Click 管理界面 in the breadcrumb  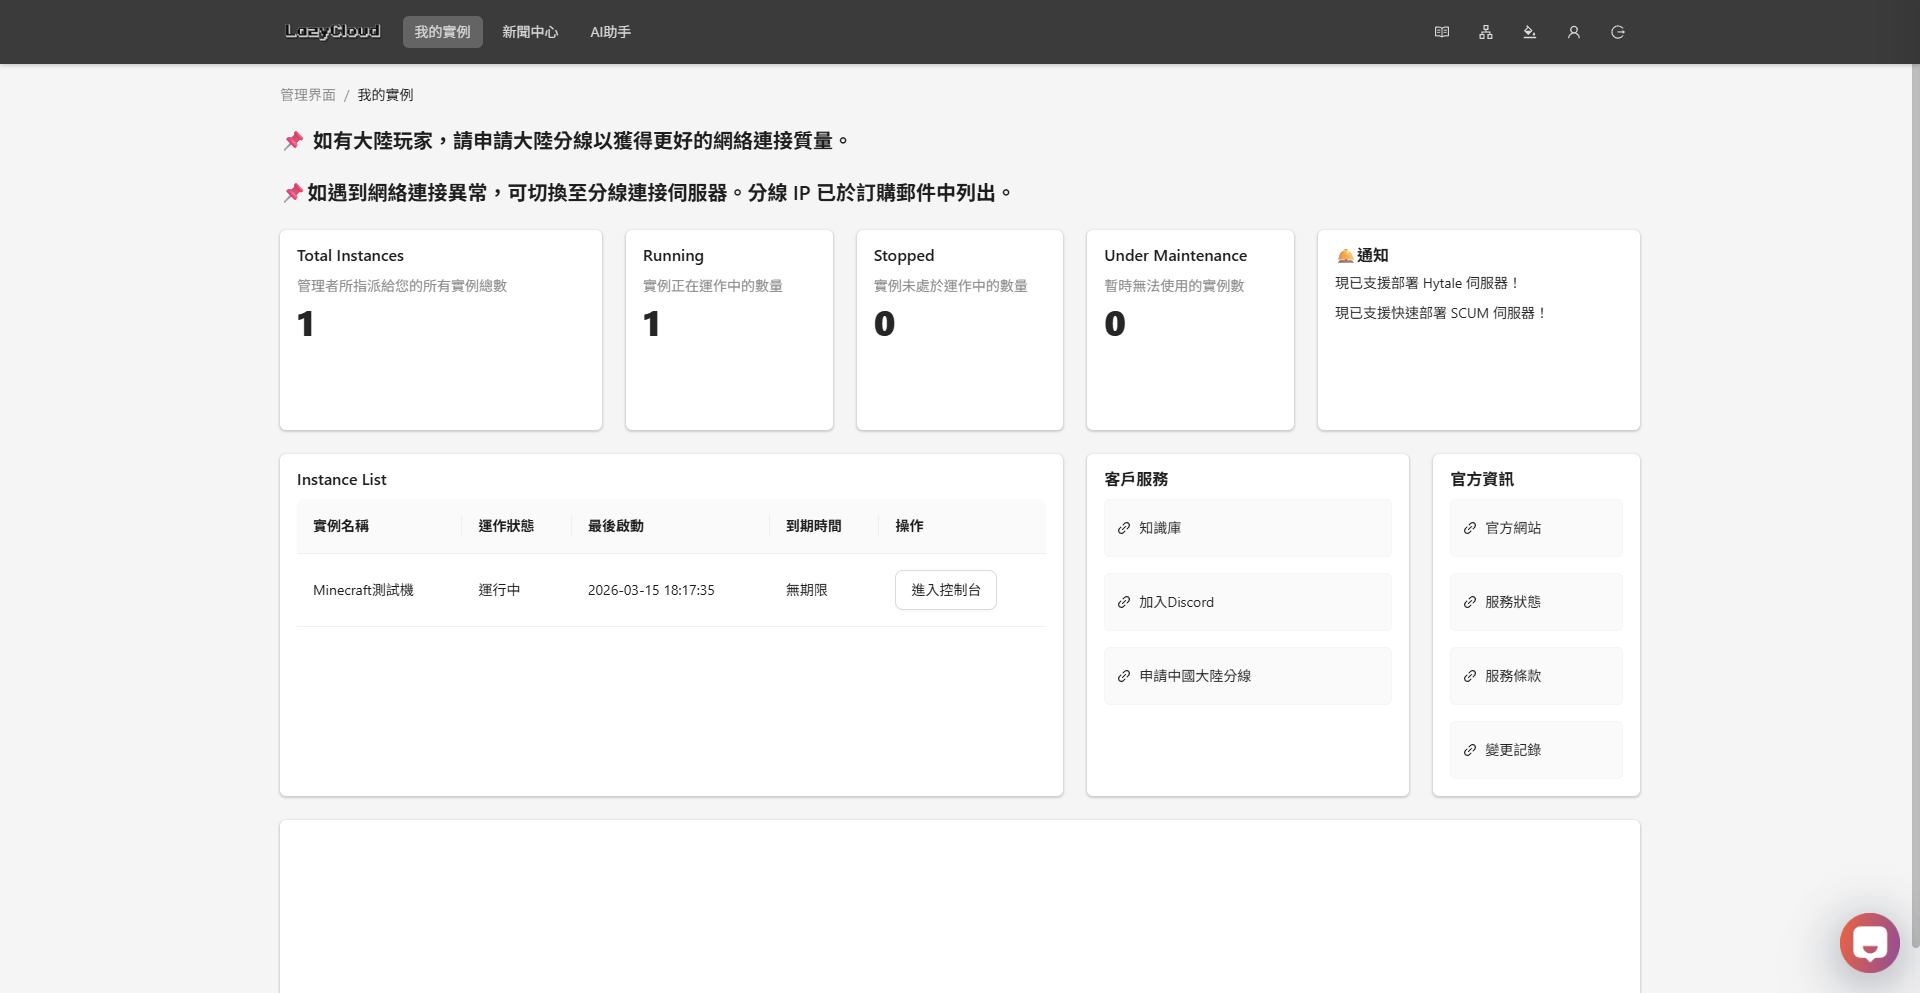[x=308, y=95]
